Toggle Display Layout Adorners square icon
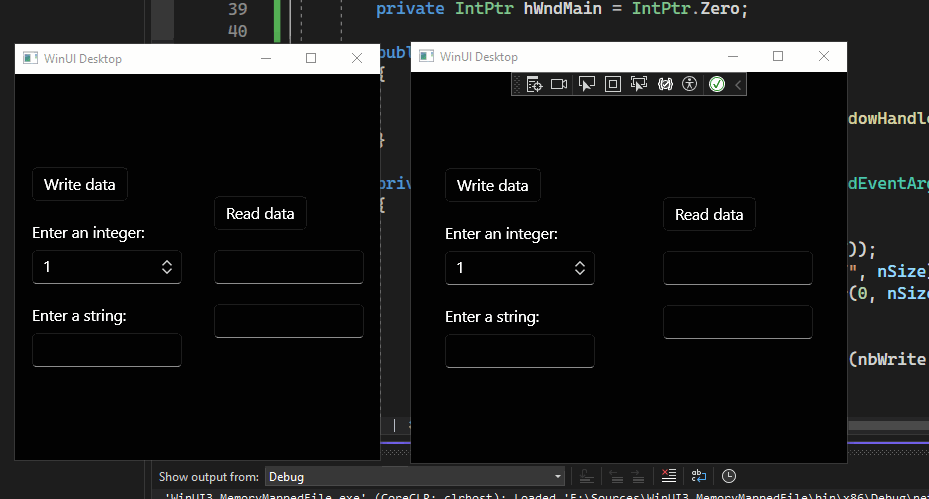The width and height of the screenshot is (929, 499). point(613,84)
